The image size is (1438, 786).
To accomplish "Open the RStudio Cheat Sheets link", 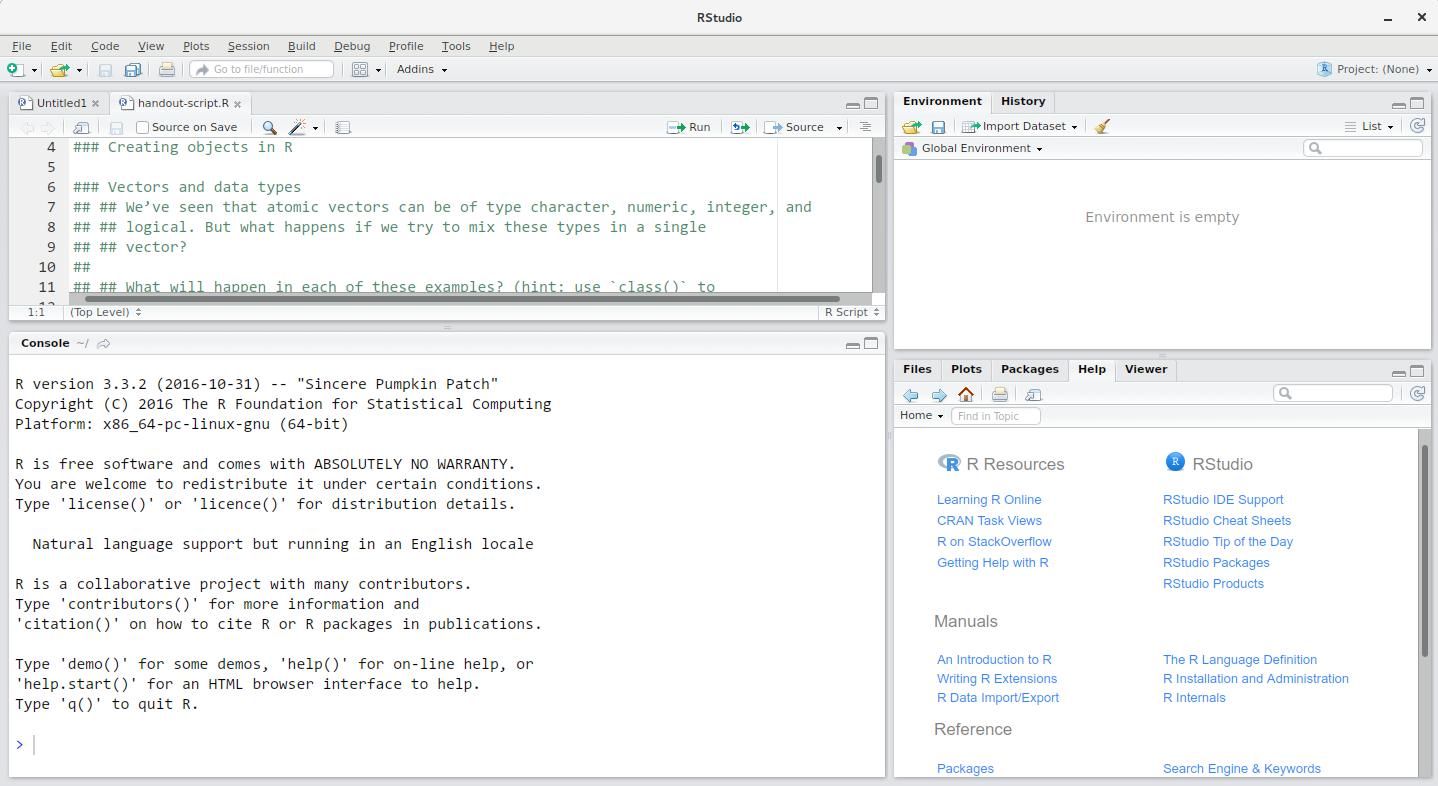I will coord(1227,520).
